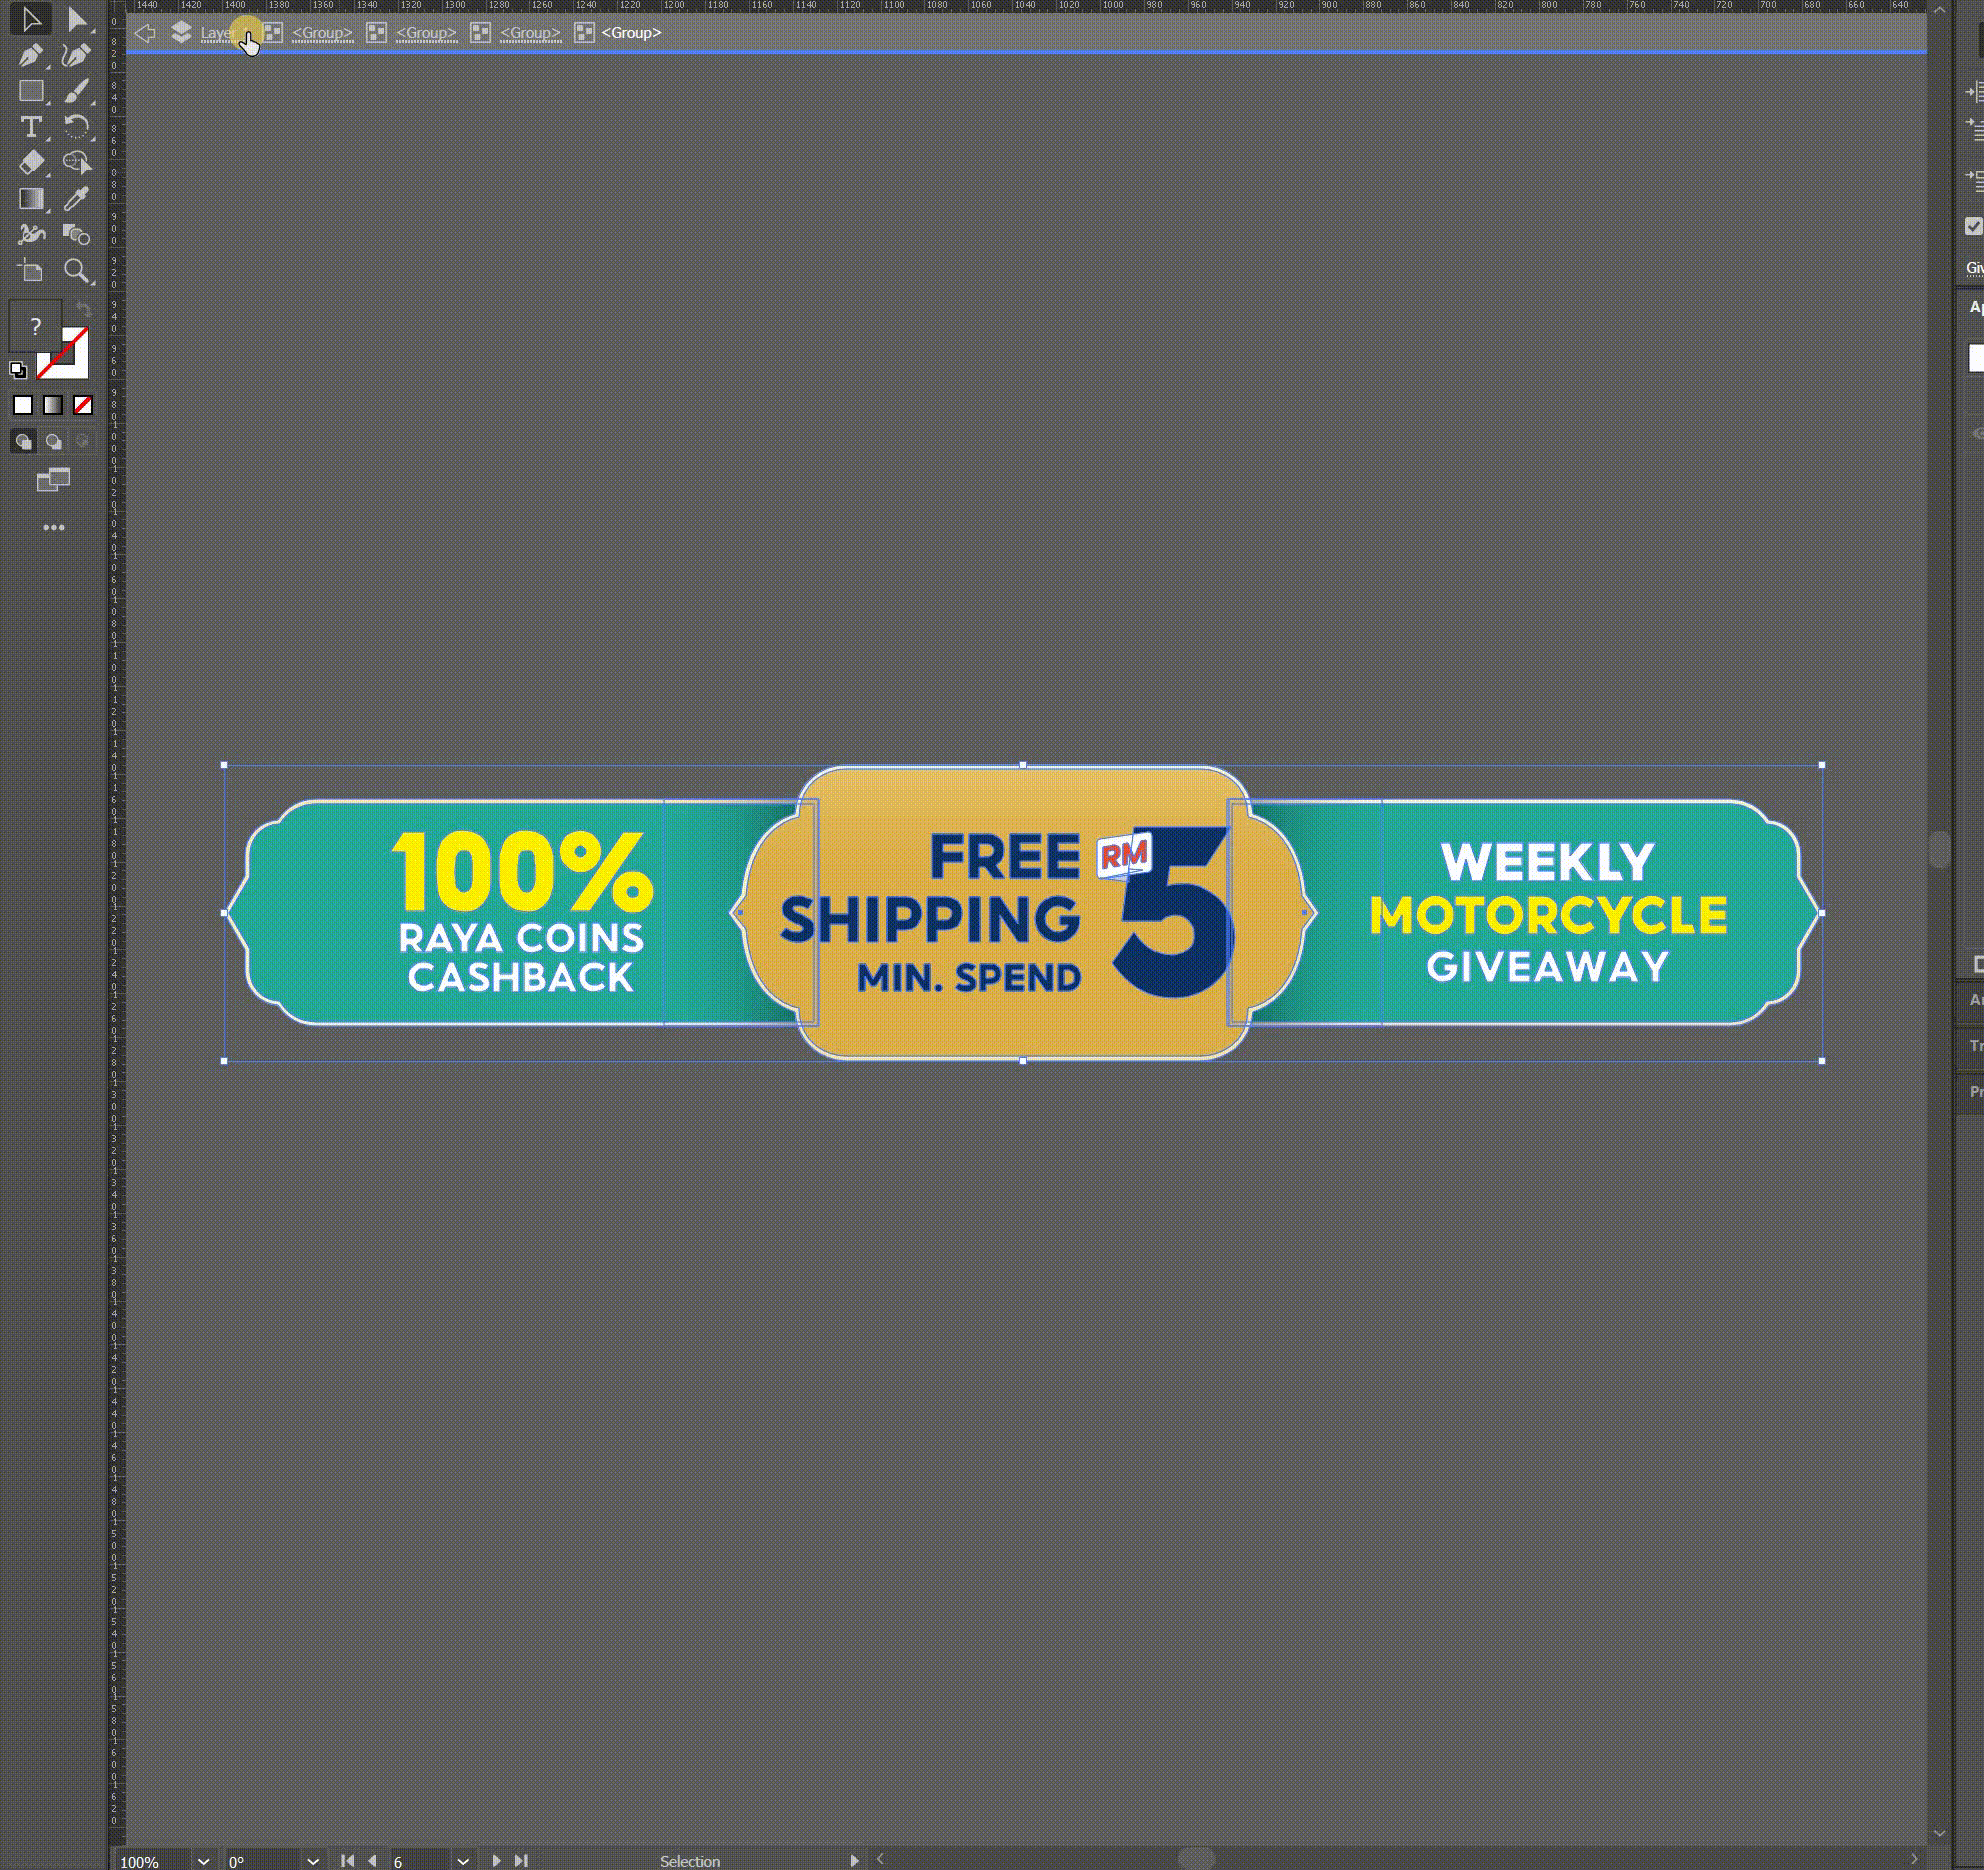Set paint type to None

point(83,405)
